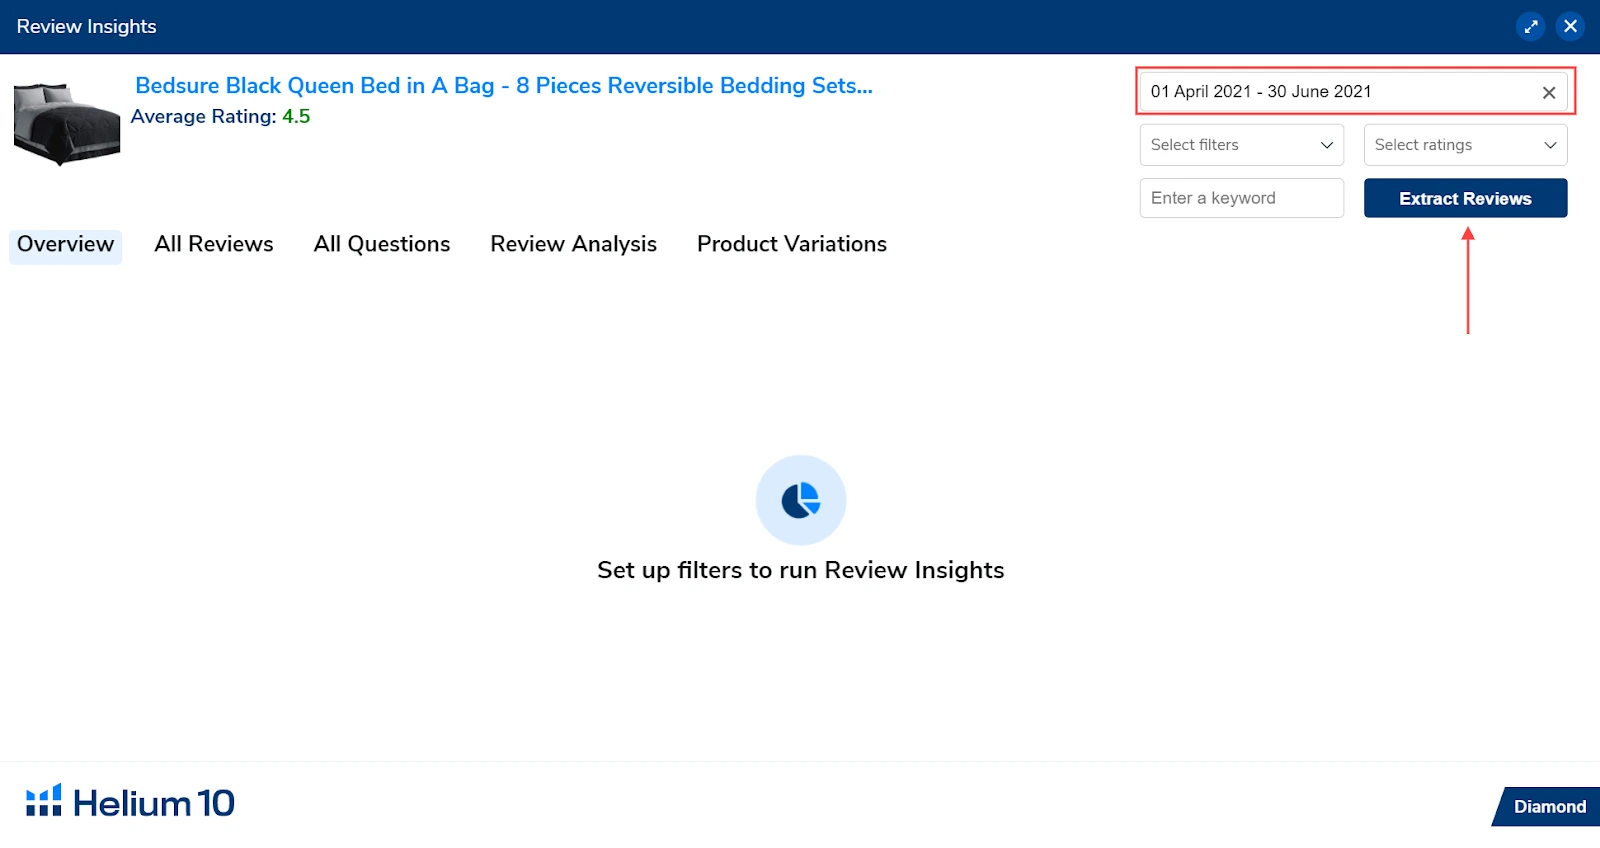Clear the selected date range
This screenshot has height=848, width=1600.
pyautogui.click(x=1548, y=93)
